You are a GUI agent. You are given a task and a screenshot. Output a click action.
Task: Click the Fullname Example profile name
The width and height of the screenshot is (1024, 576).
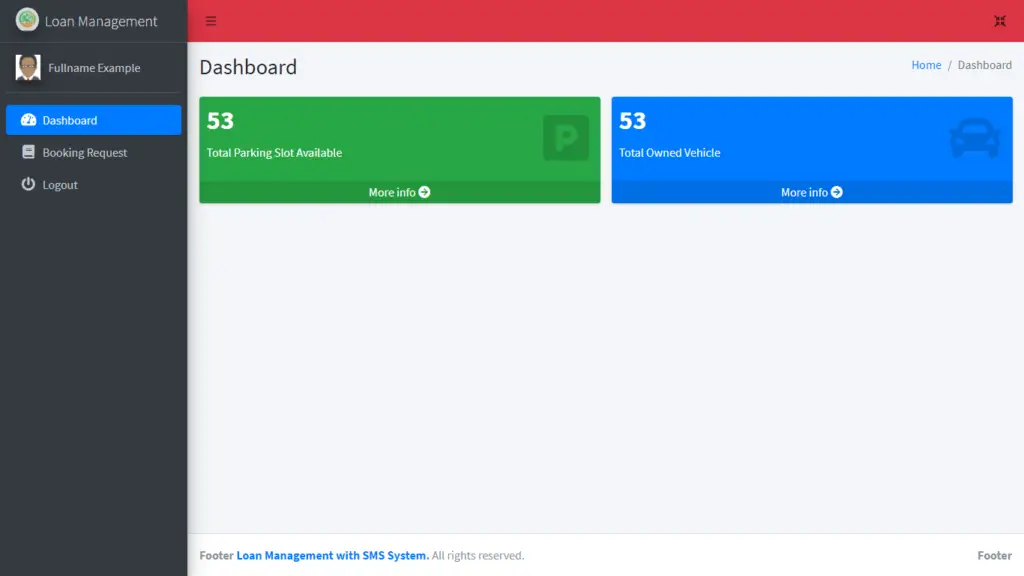point(94,68)
